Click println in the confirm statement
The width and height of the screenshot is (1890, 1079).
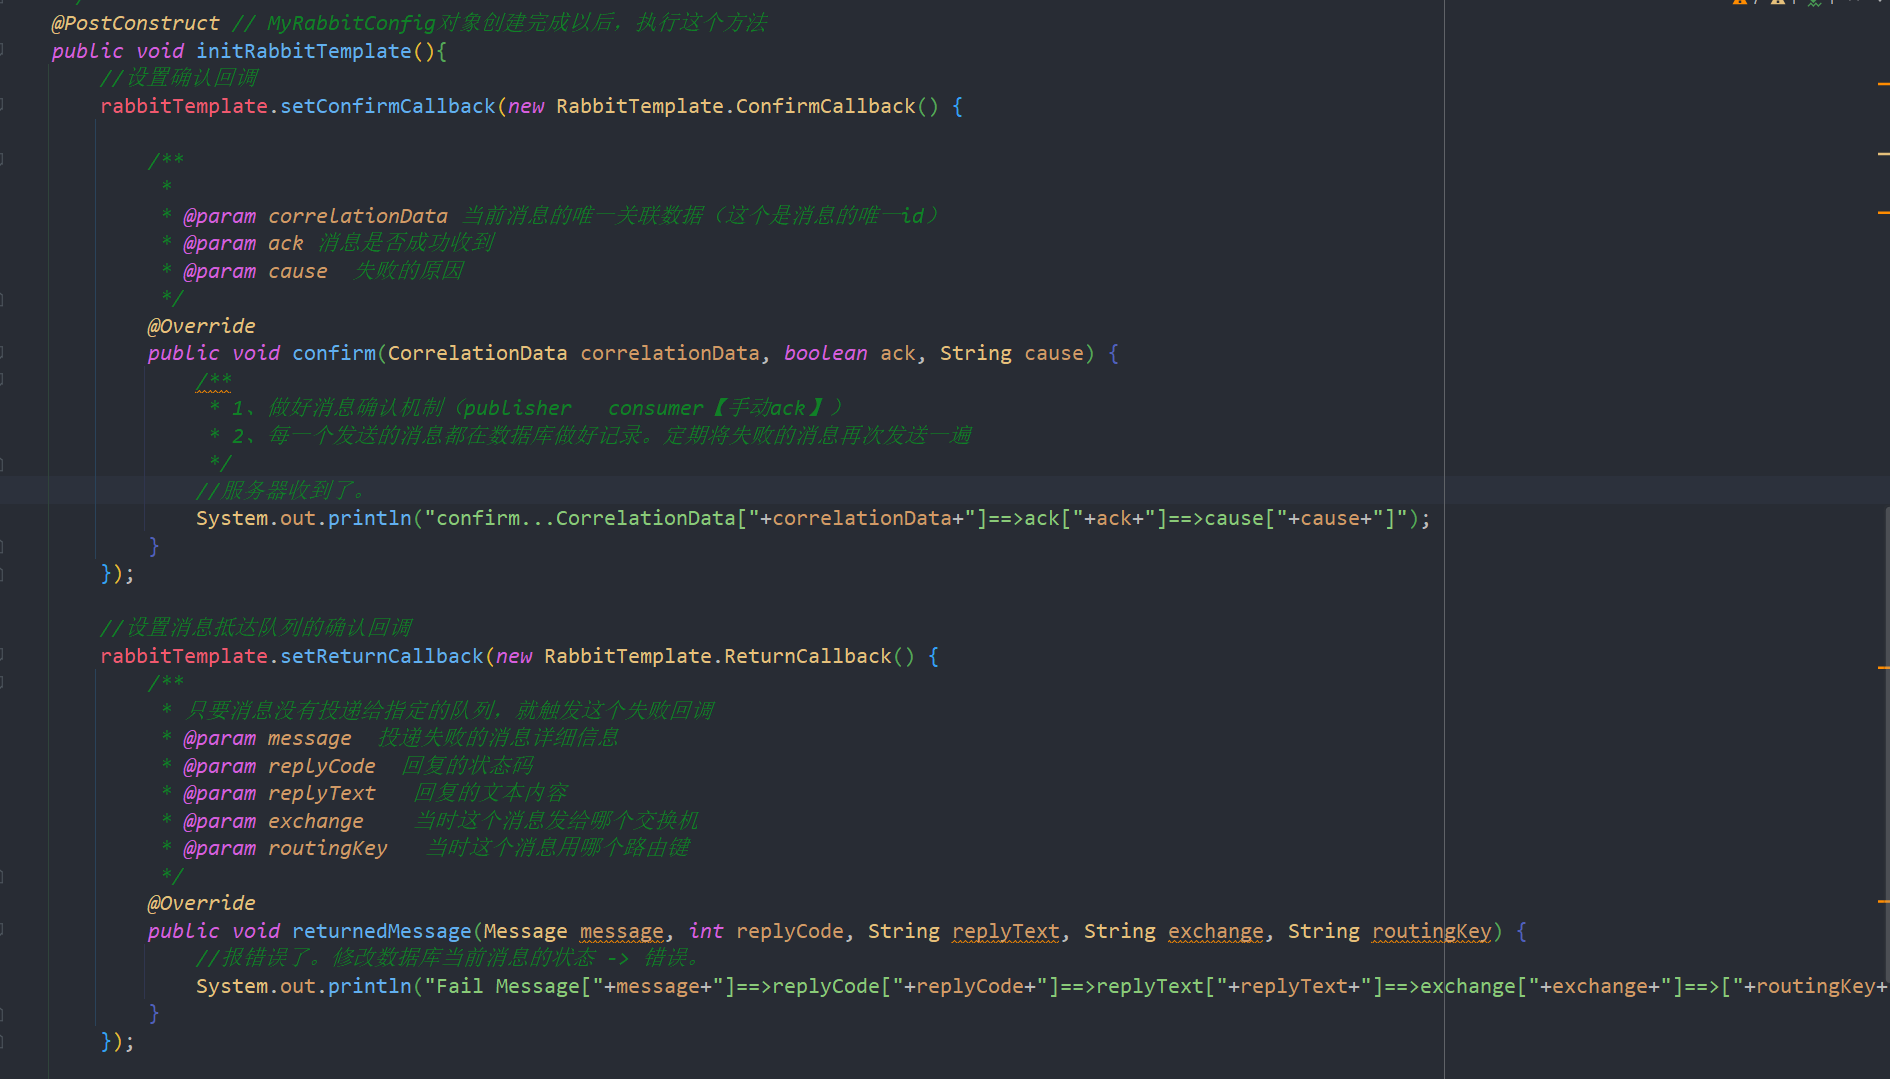[369, 518]
